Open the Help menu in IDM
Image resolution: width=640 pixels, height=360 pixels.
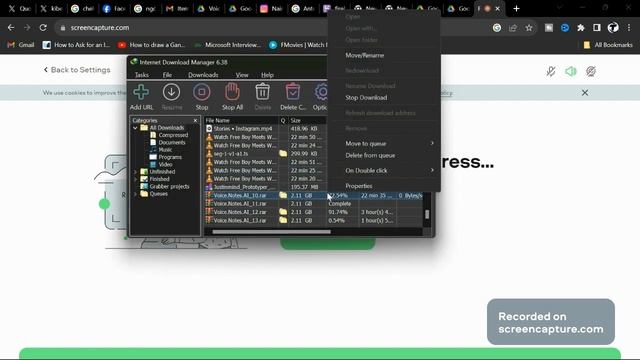coord(267,75)
